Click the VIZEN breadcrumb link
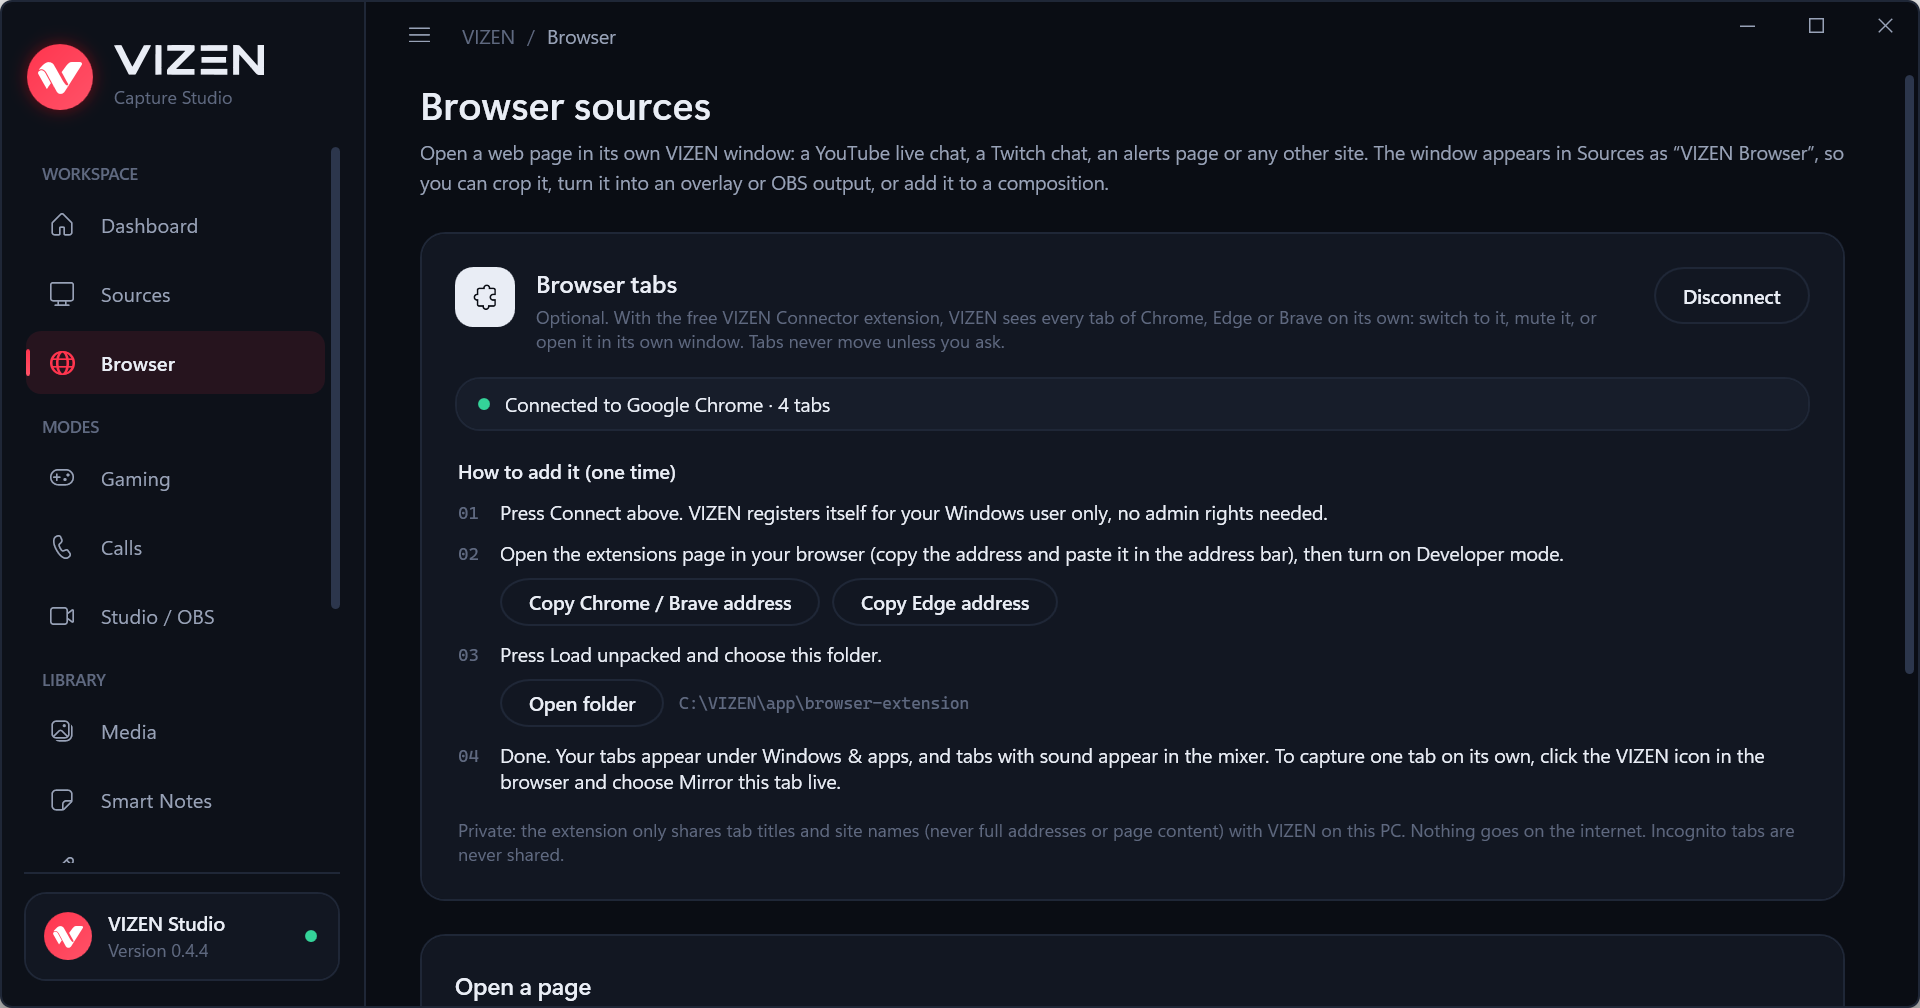This screenshot has height=1008, width=1920. pos(488,37)
